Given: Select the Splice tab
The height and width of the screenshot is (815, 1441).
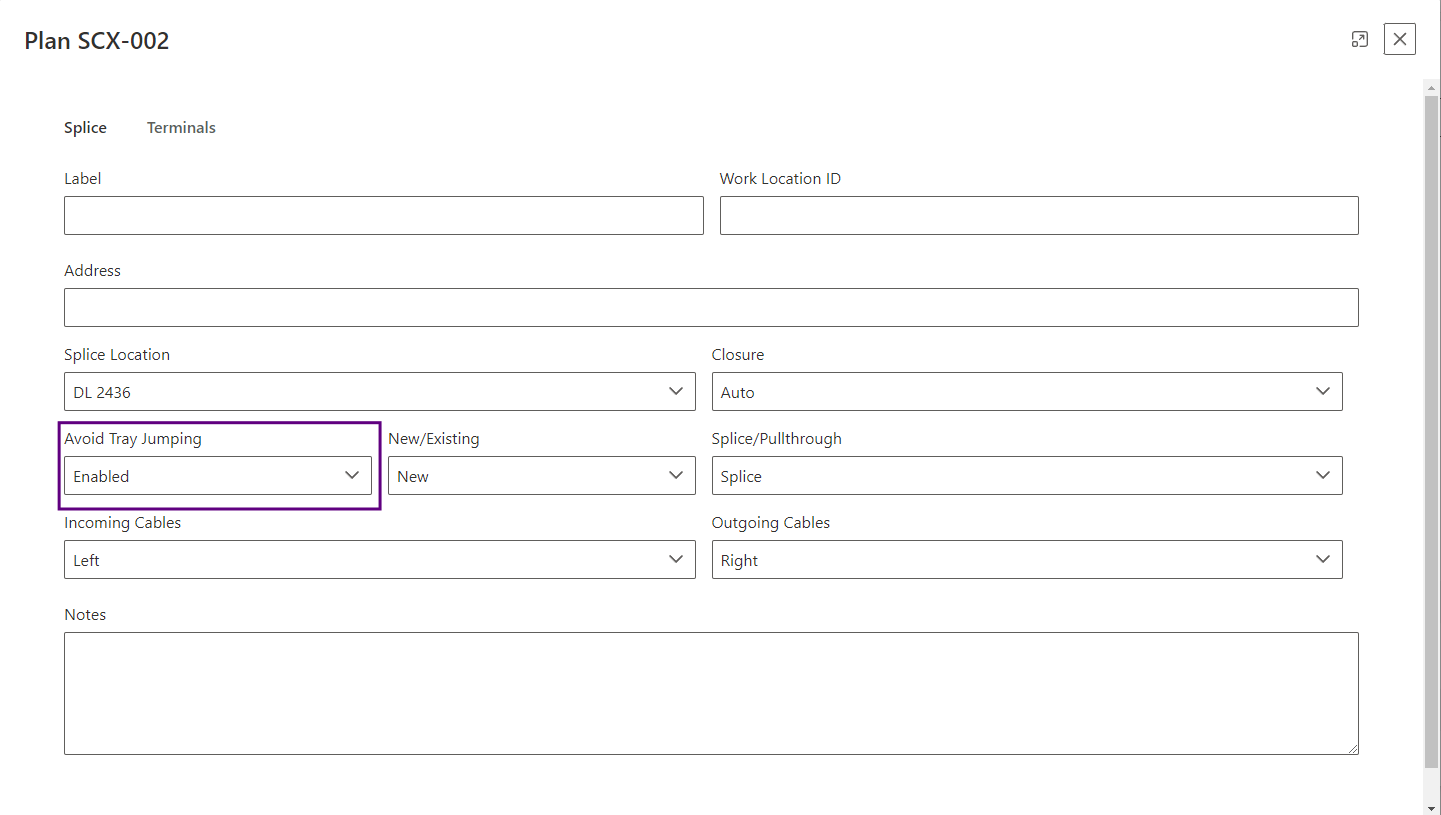Looking at the screenshot, I should (x=85, y=128).
